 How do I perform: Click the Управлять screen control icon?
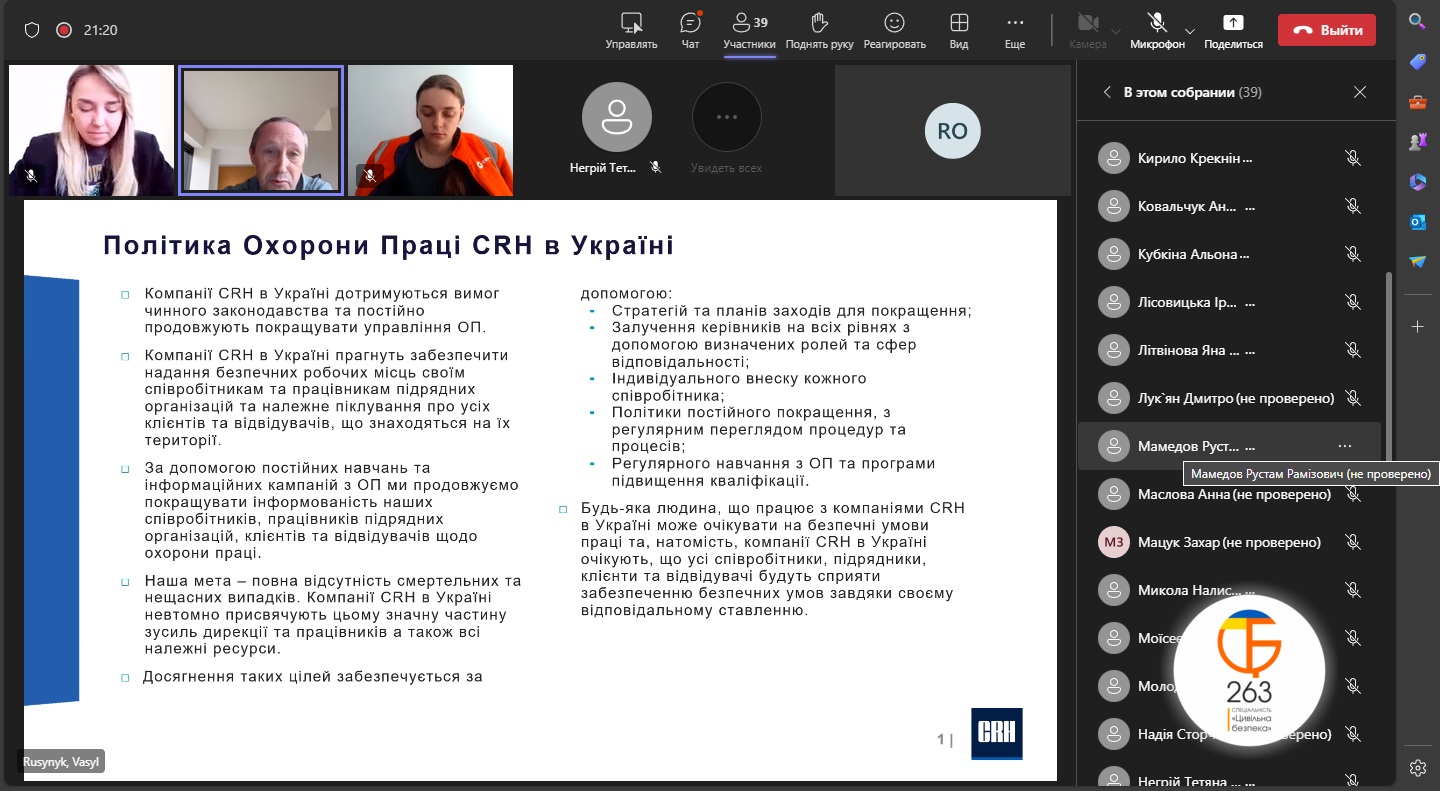coord(631,30)
